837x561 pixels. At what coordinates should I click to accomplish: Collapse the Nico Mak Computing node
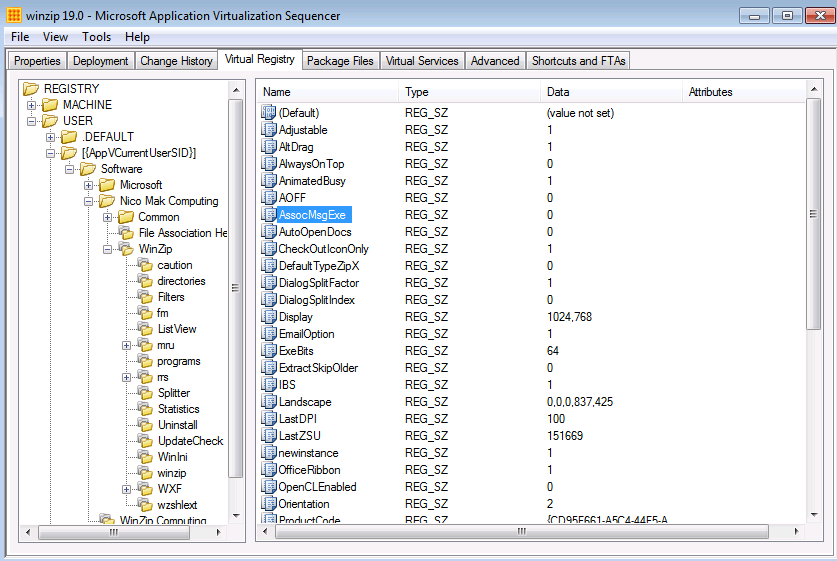(x=89, y=201)
